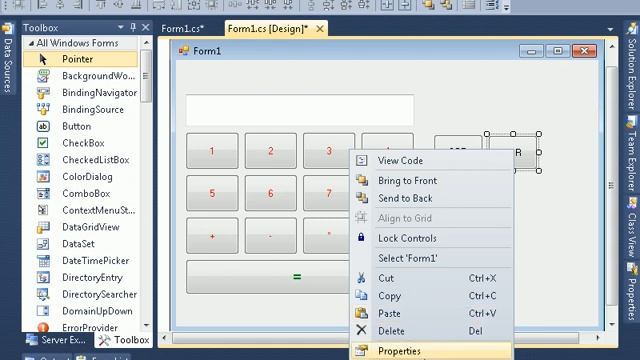Select the DataSet component
The height and width of the screenshot is (360, 640).
80,244
